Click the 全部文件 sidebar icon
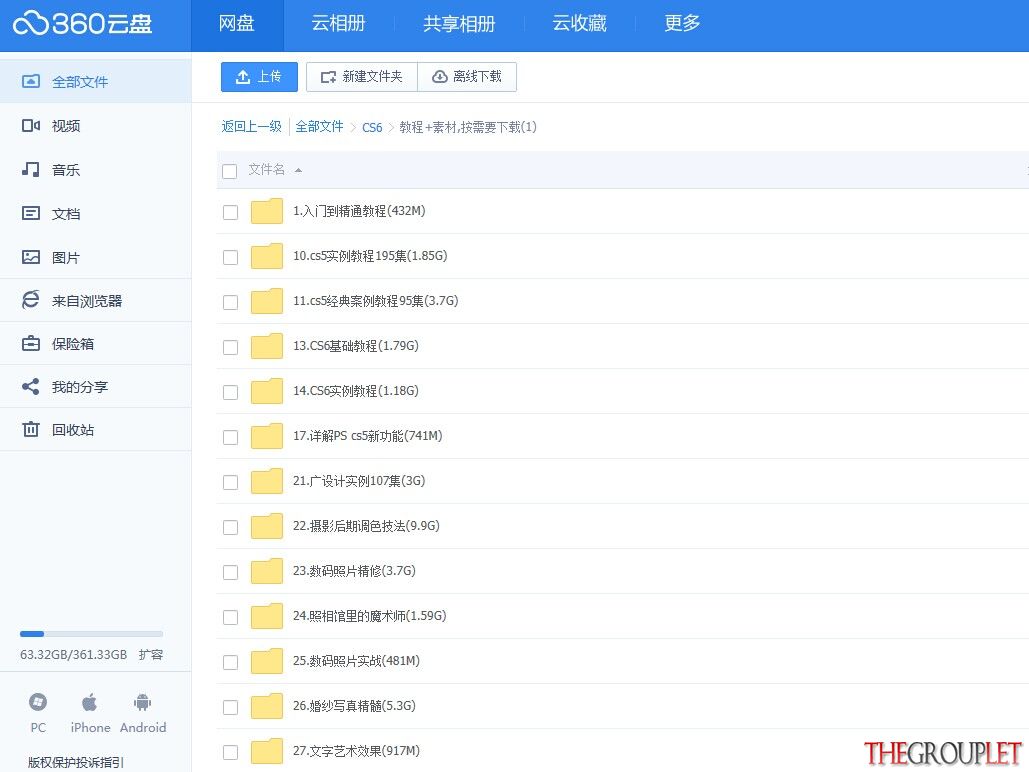Viewport: 1029px width, 772px height. tap(31, 81)
